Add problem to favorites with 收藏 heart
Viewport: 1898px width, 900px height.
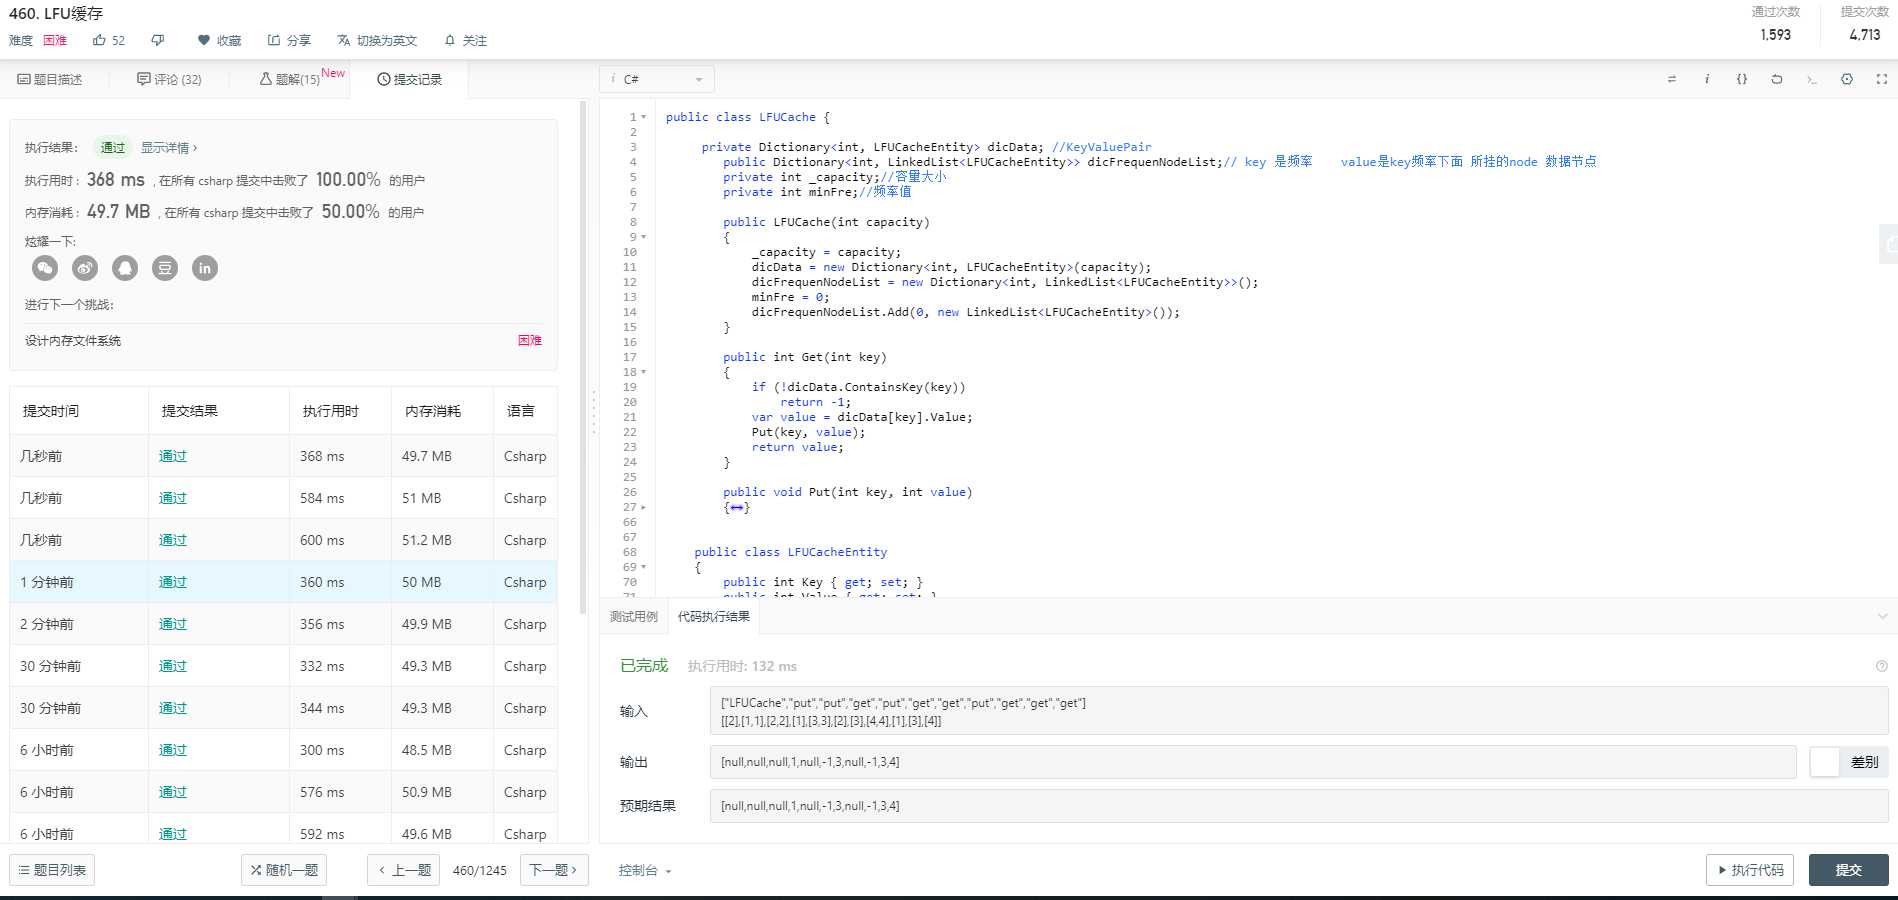pos(219,40)
